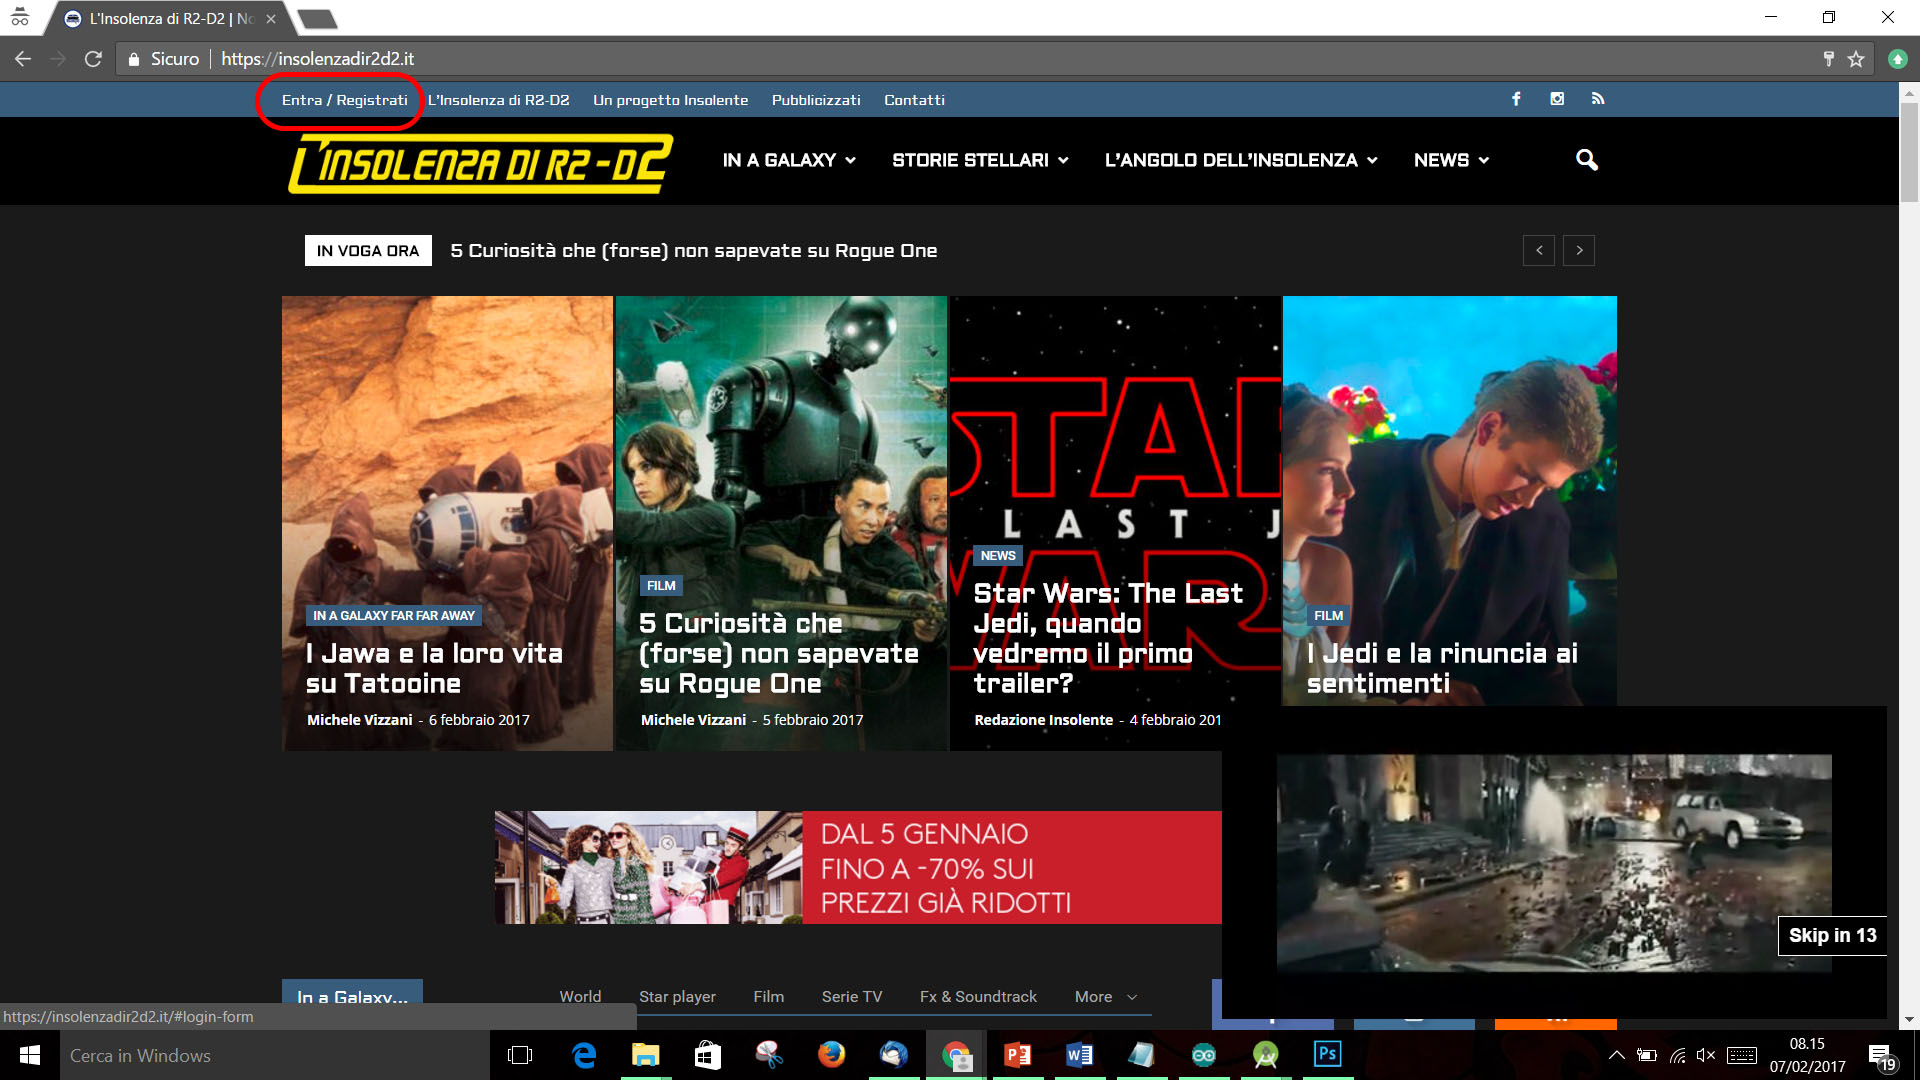Switch to Word in taskbar

pos(1080,1055)
